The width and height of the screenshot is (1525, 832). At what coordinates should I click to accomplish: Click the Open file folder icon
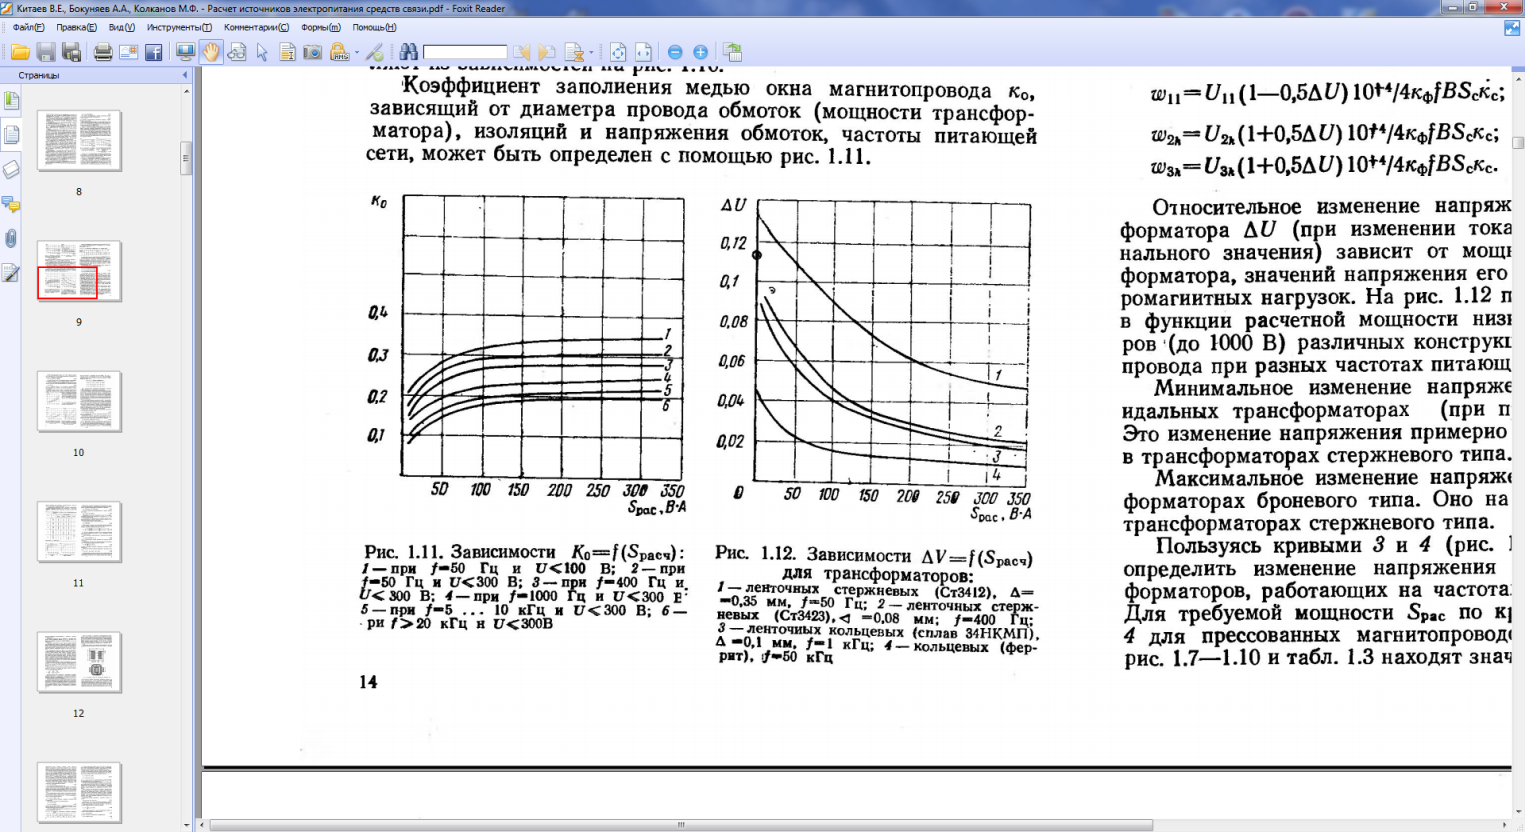[x=20, y=52]
